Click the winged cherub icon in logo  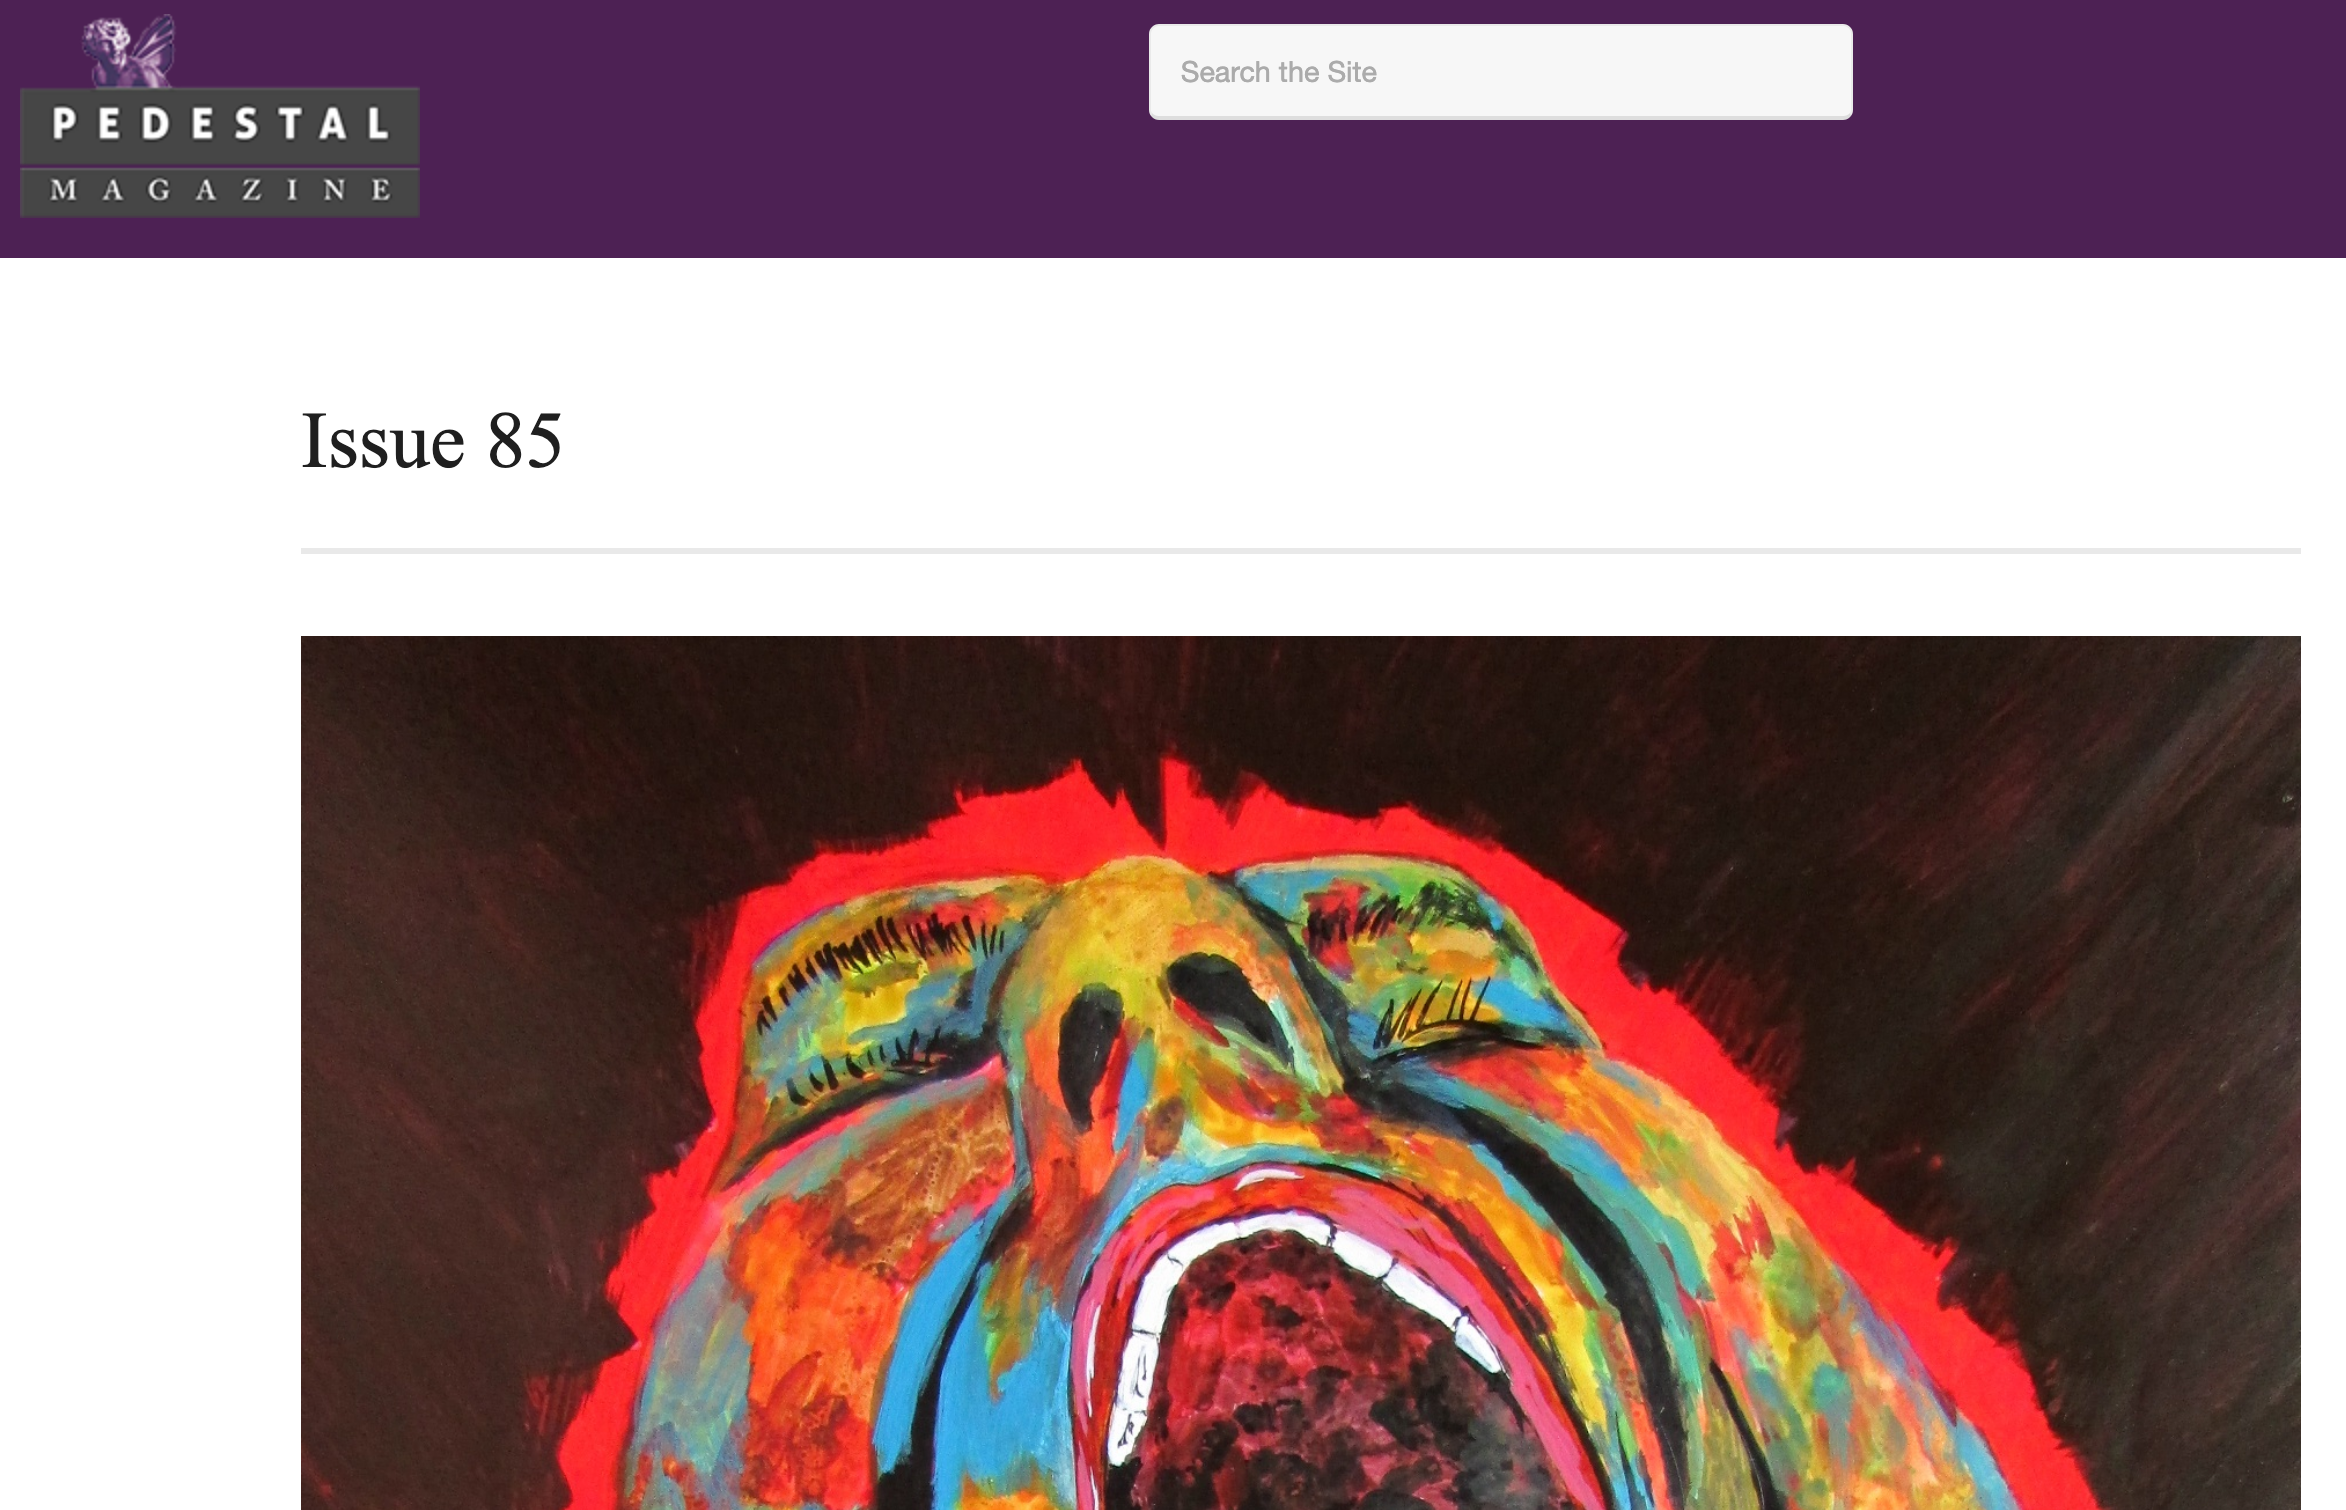pos(129,51)
